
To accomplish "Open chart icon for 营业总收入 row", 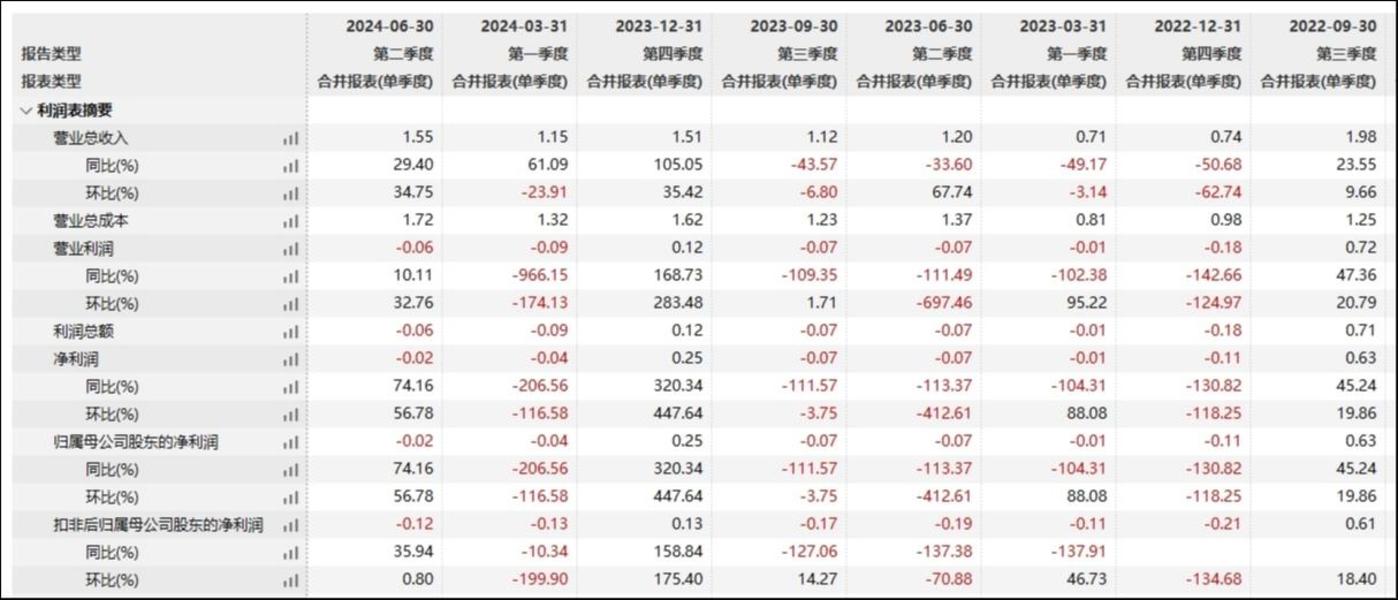I will point(290,139).
